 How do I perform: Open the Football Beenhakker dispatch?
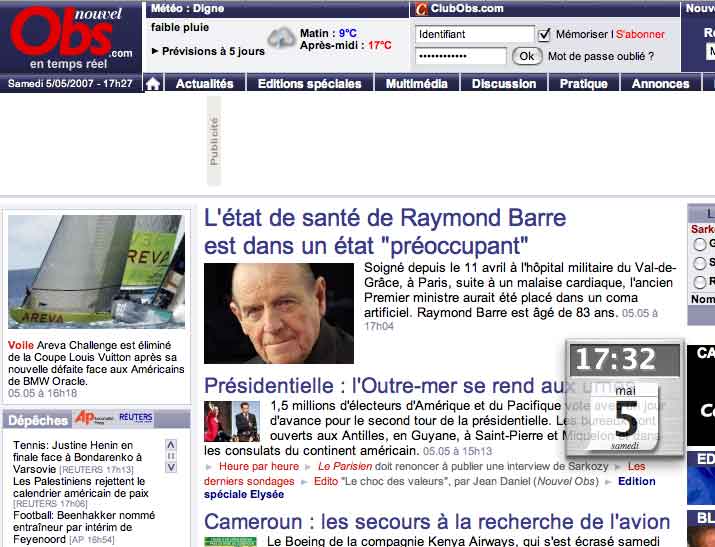(x=84, y=527)
